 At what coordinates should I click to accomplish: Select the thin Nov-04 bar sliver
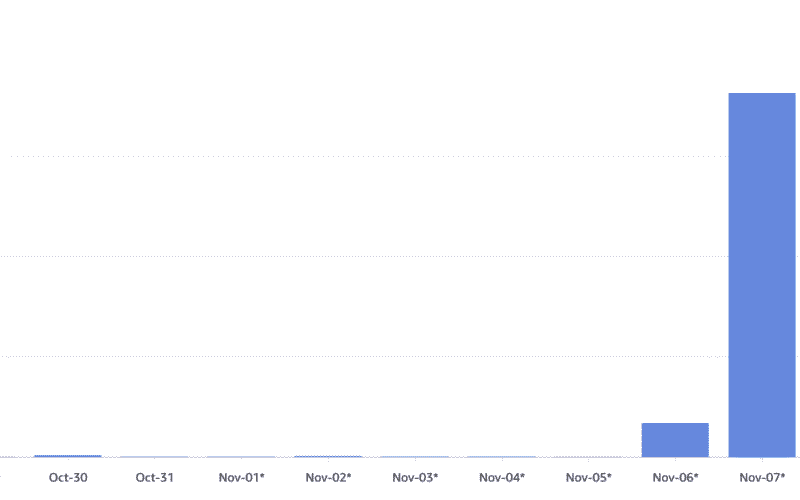[501, 457]
